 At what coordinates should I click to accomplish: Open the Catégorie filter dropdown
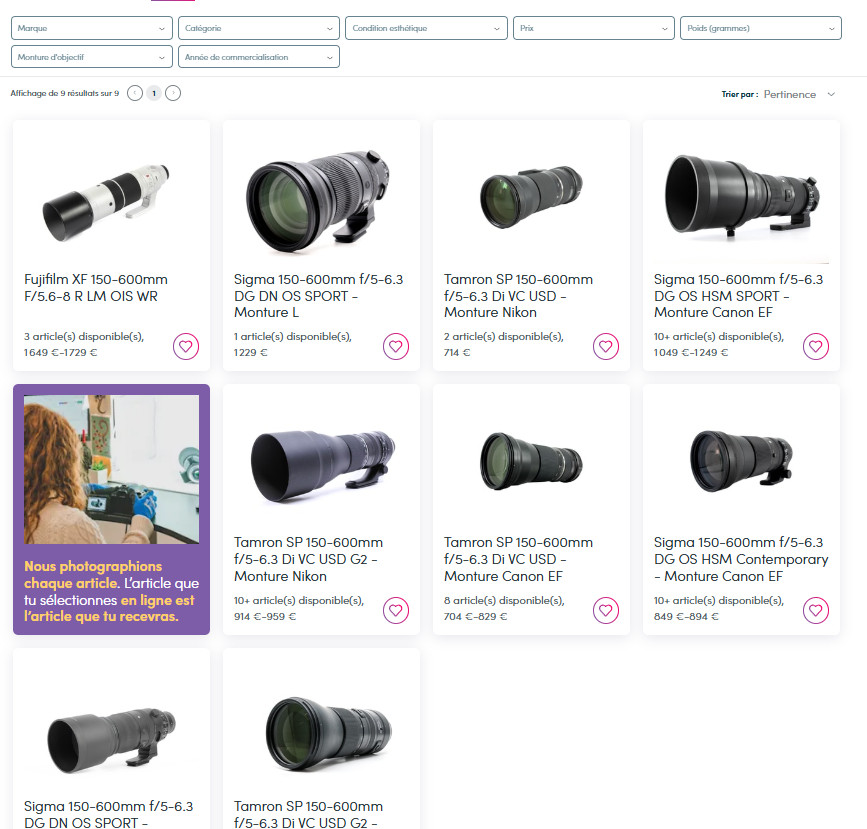point(259,28)
